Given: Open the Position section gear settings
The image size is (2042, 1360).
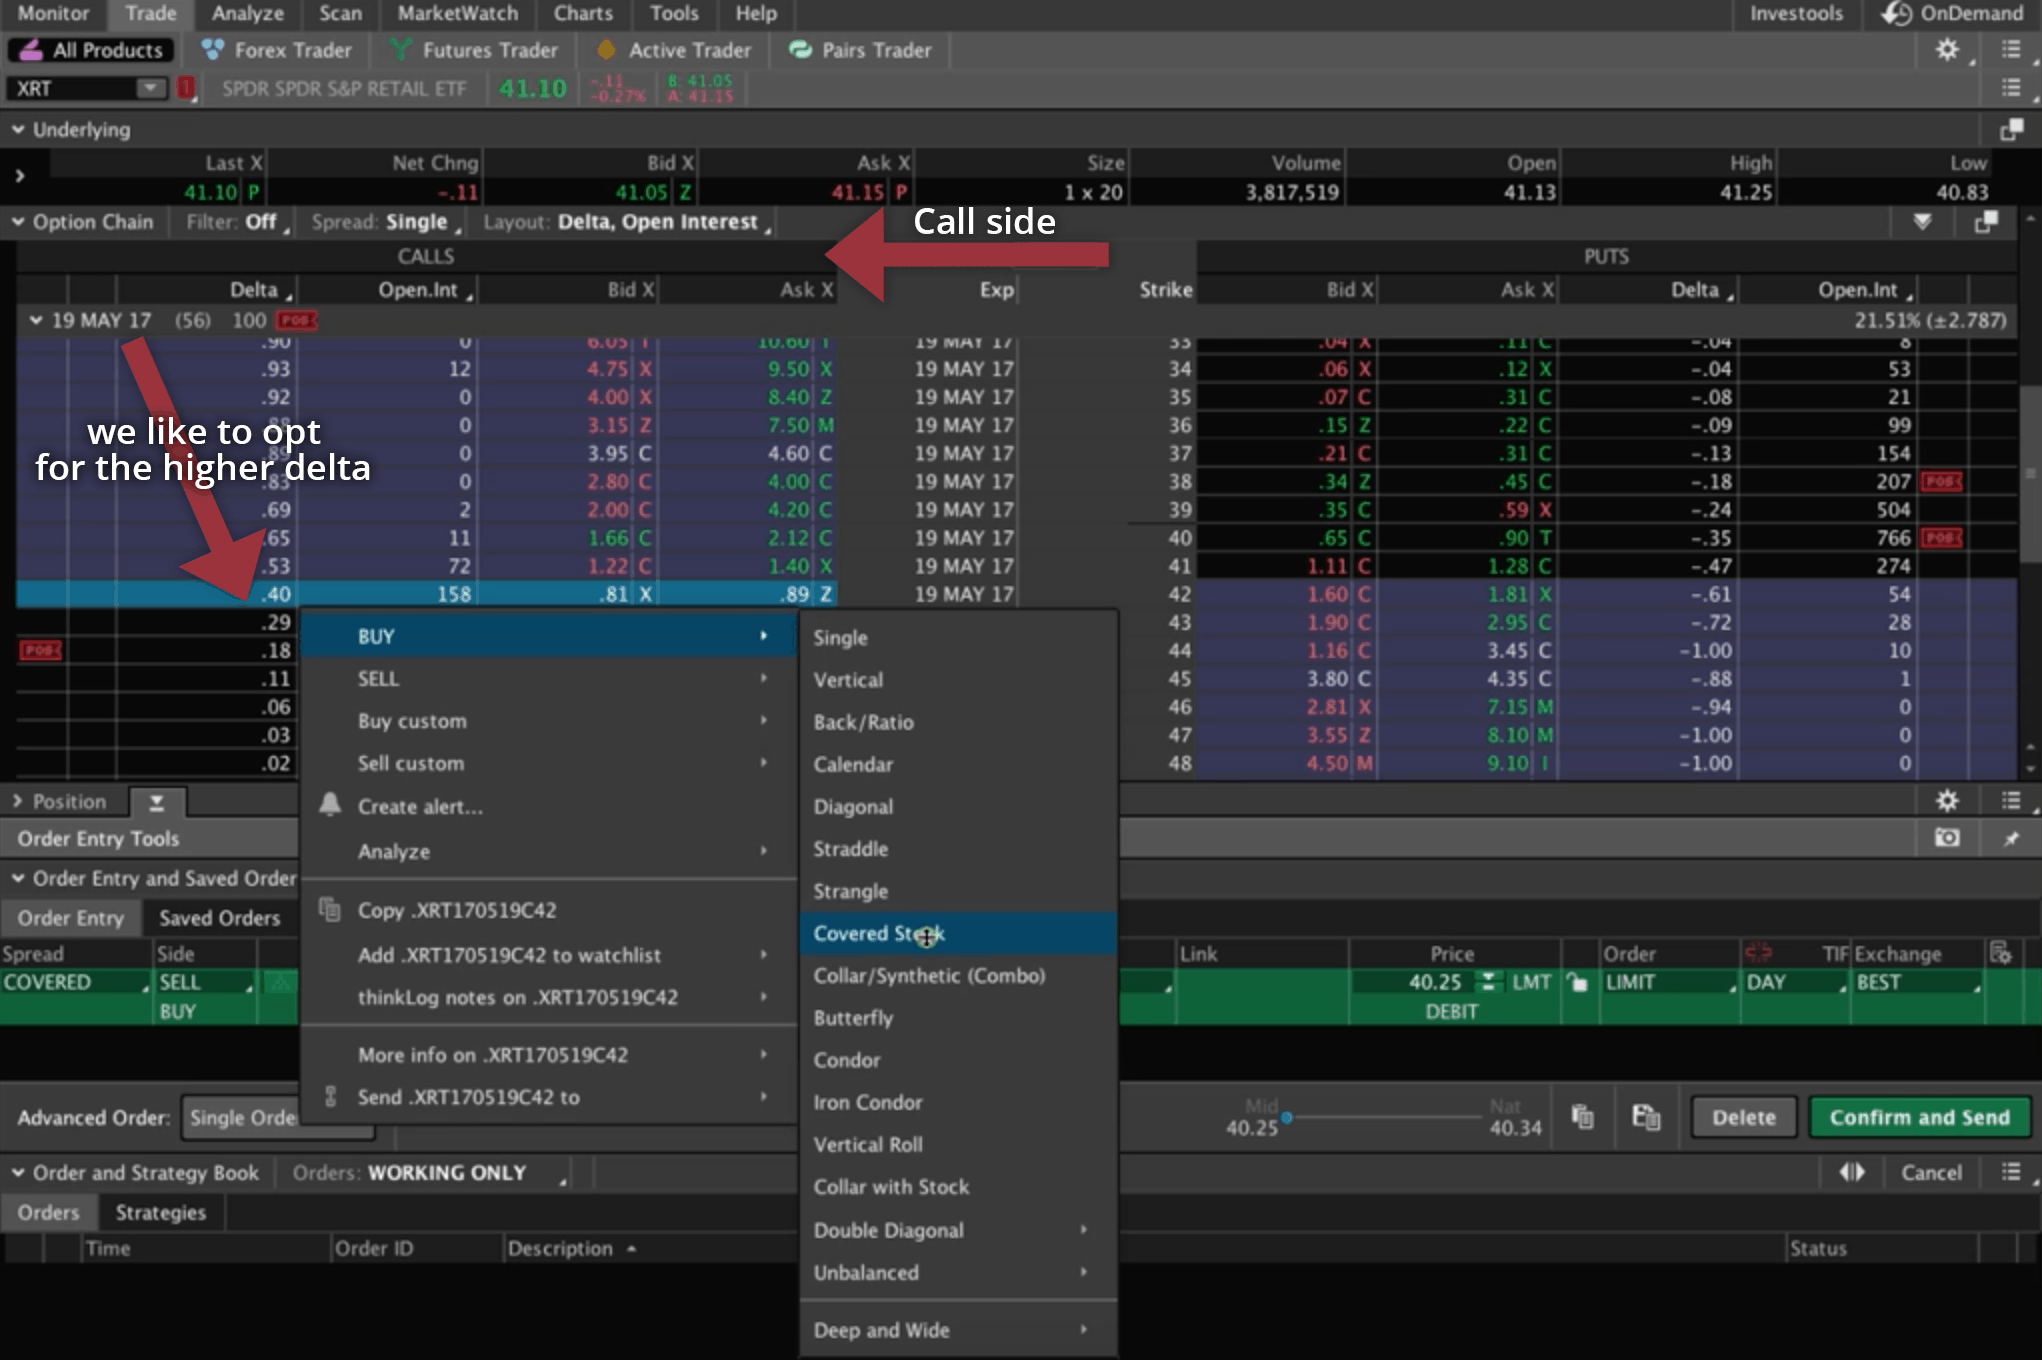Looking at the screenshot, I should [1947, 801].
